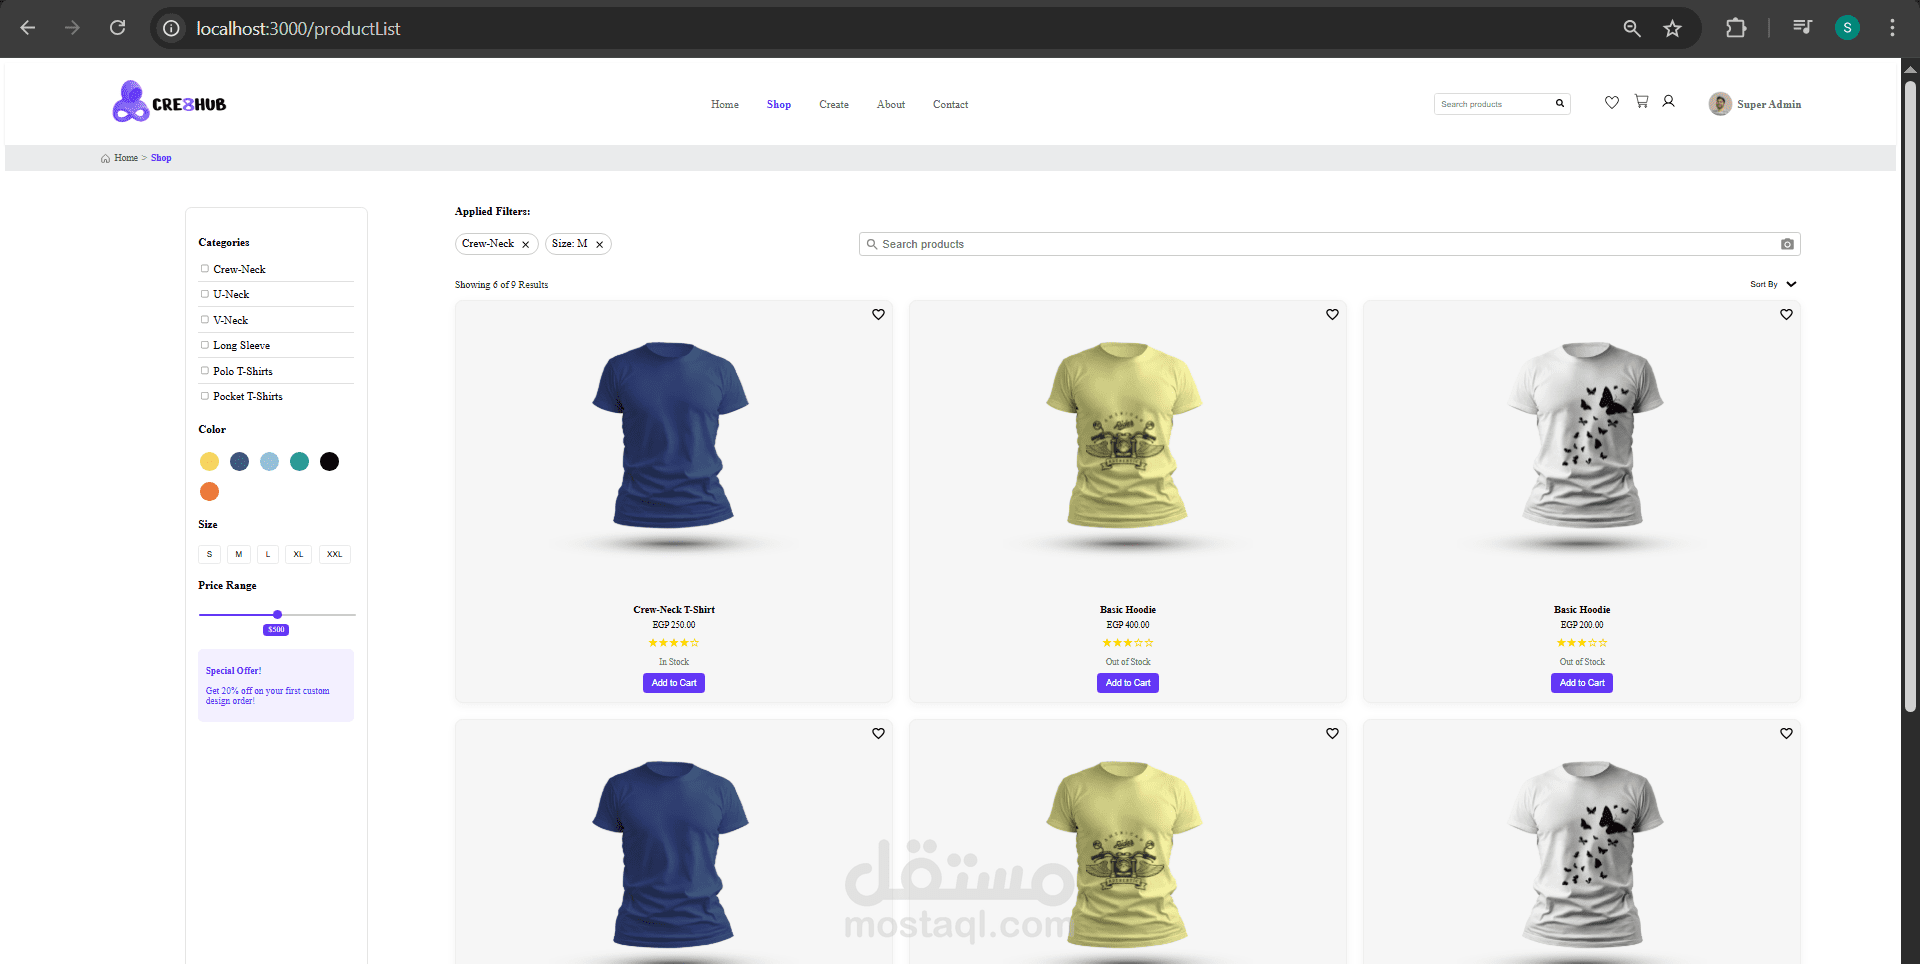Screen dimensions: 1920x964
Task: Bookmark this page with star icon
Action: (x=1672, y=28)
